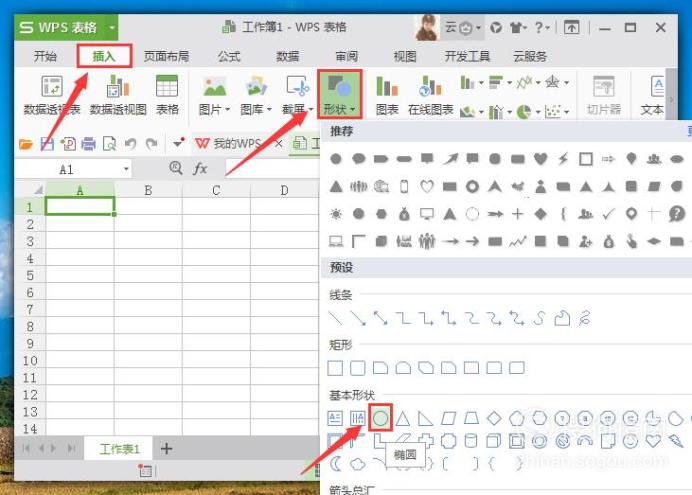
Task: Click the open folder icon in quick toolbar
Action: [26, 144]
